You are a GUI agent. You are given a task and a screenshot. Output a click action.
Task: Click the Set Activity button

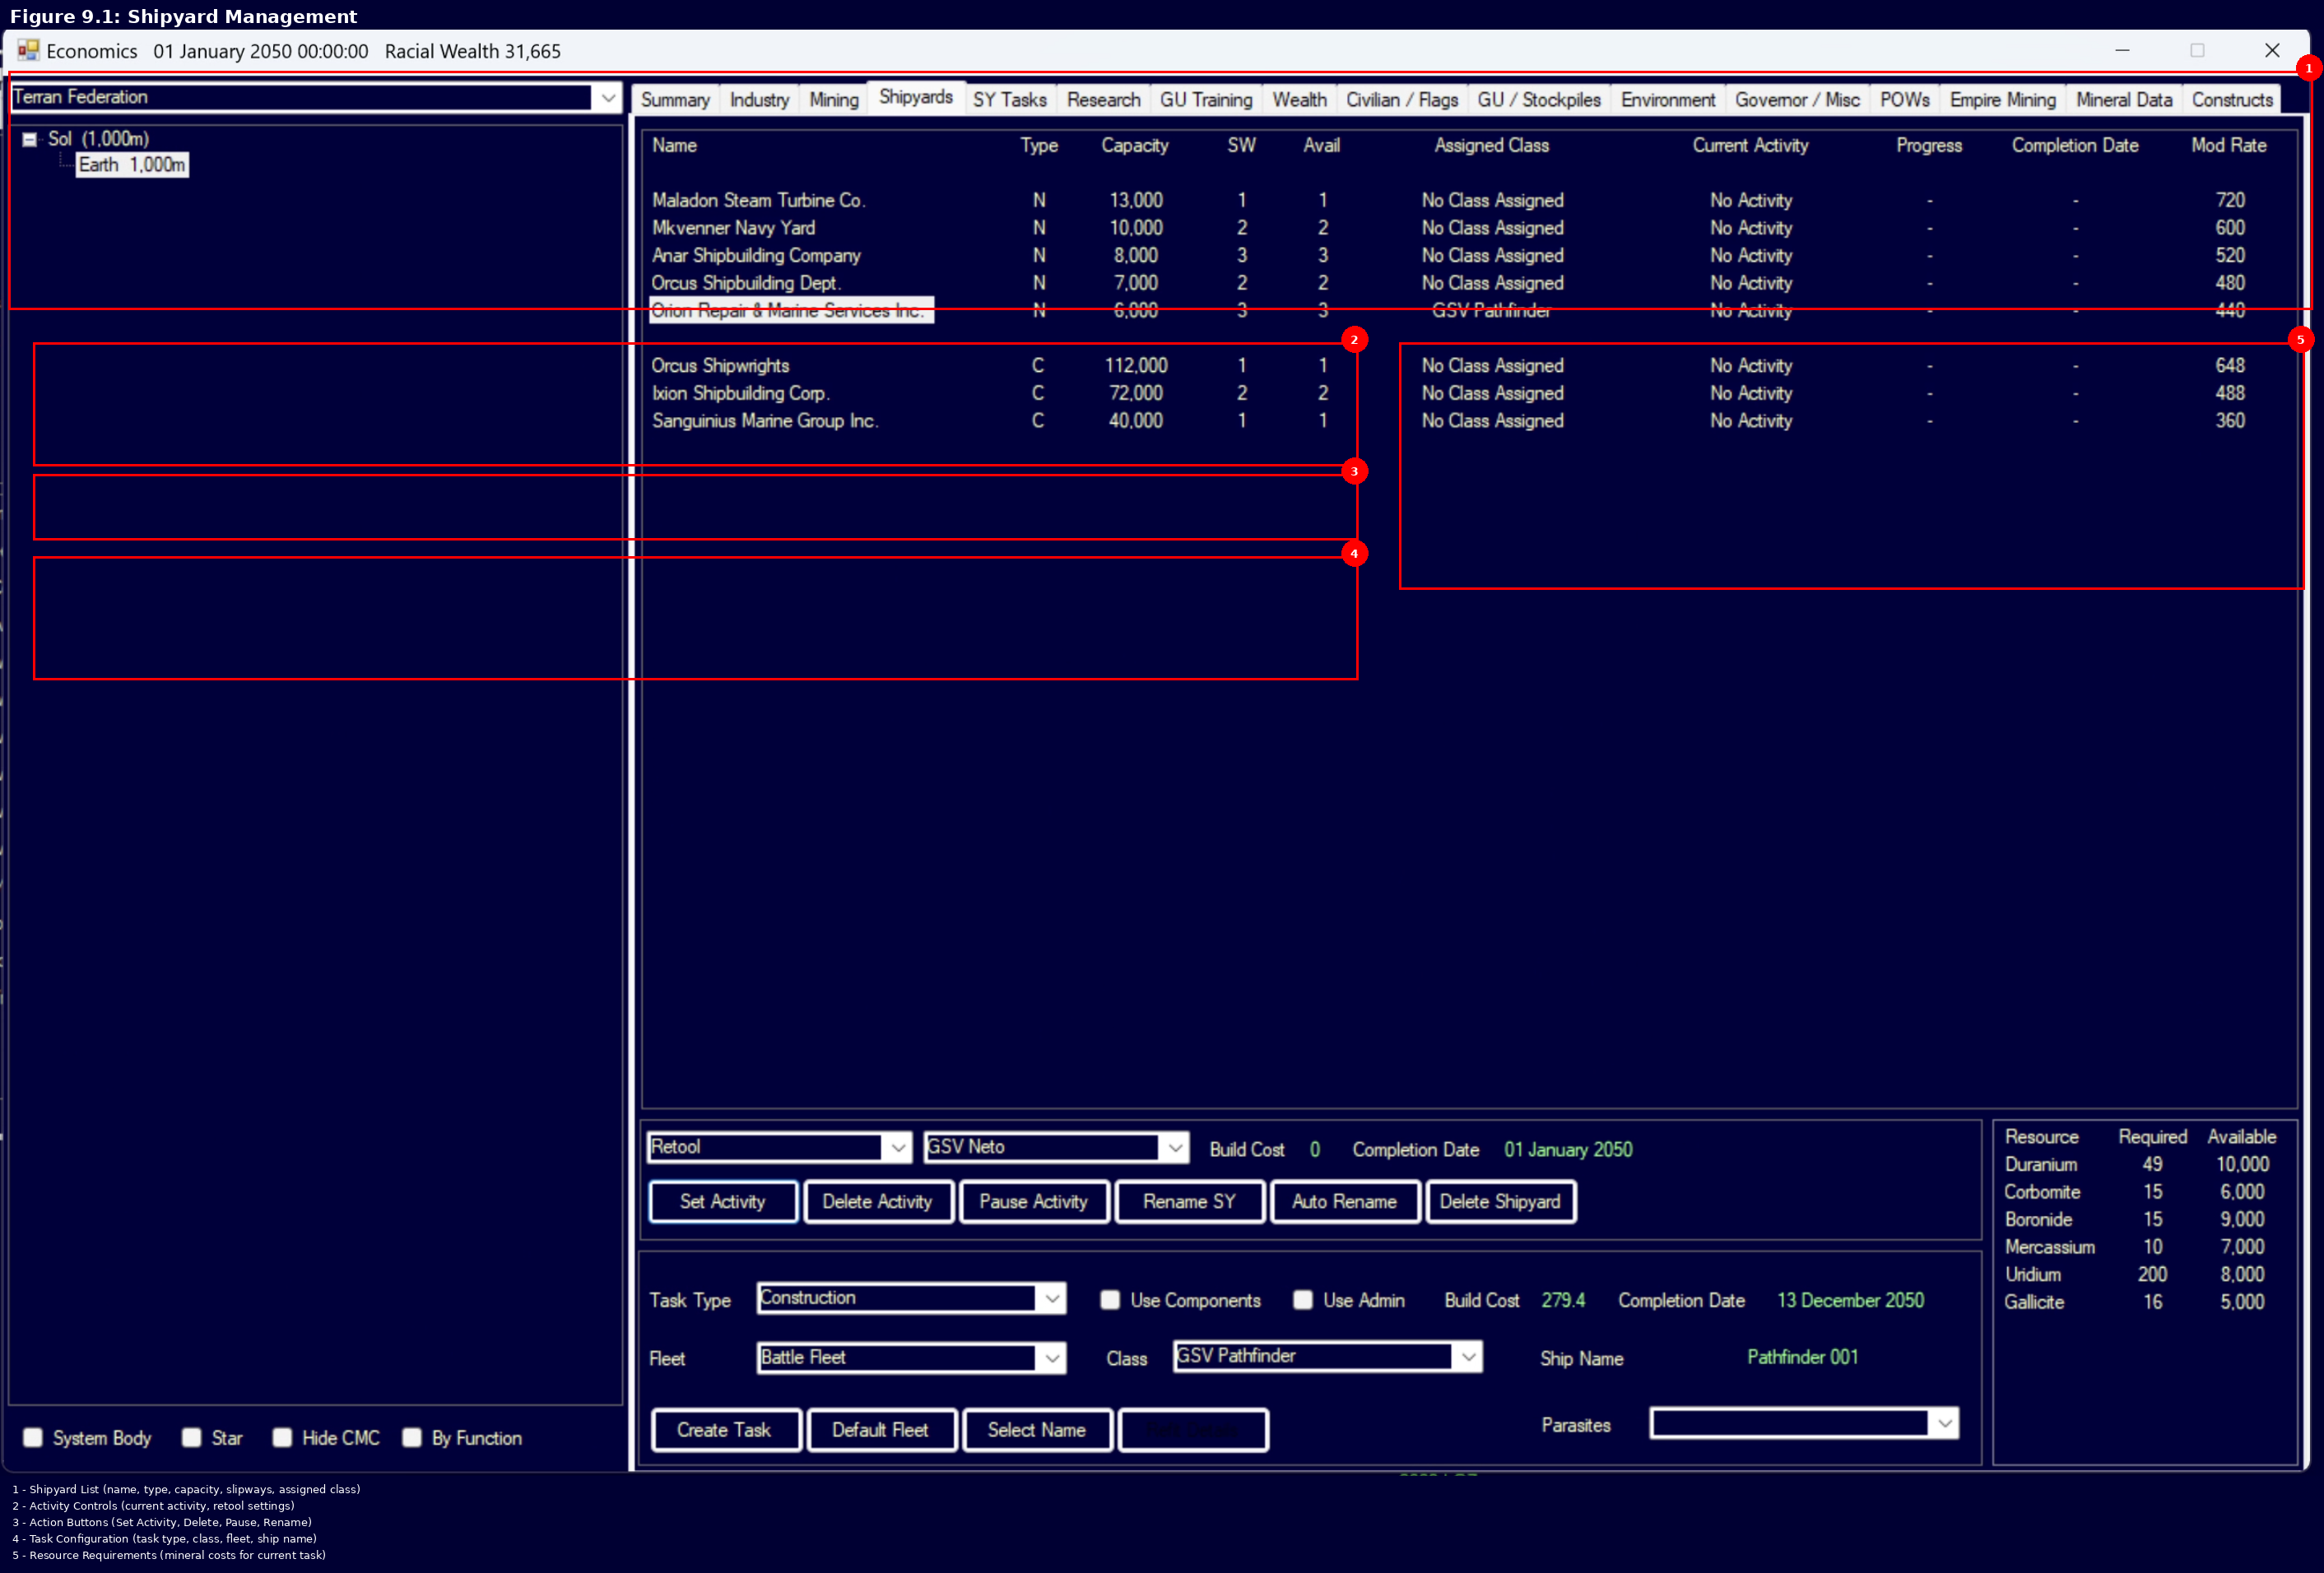tap(722, 1201)
